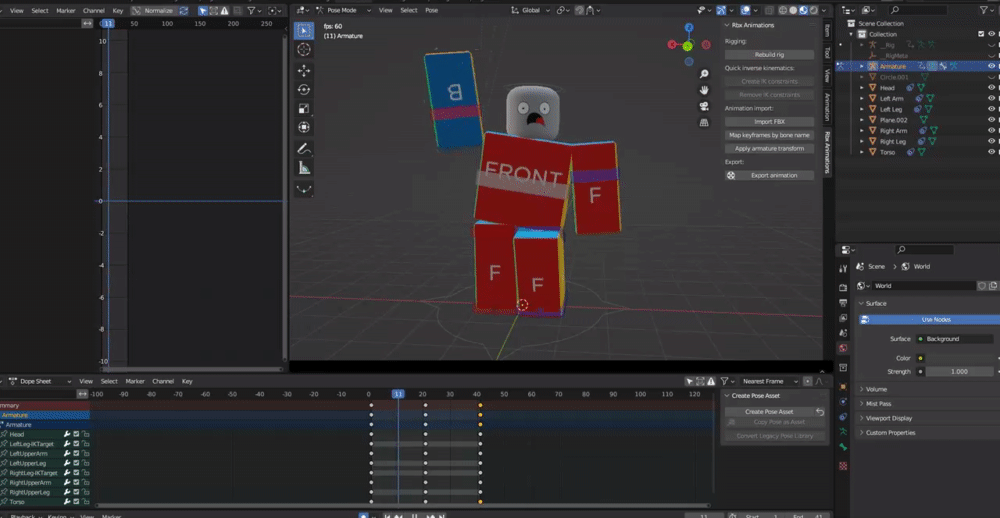Click the zoom view magnifier icon in viewport
The image size is (1000, 518).
(704, 74)
